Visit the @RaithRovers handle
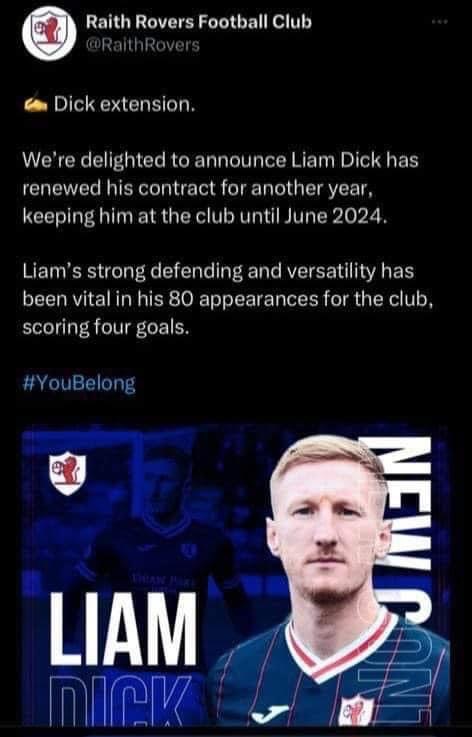Viewport: 472px width, 737px height. (x=142, y=45)
